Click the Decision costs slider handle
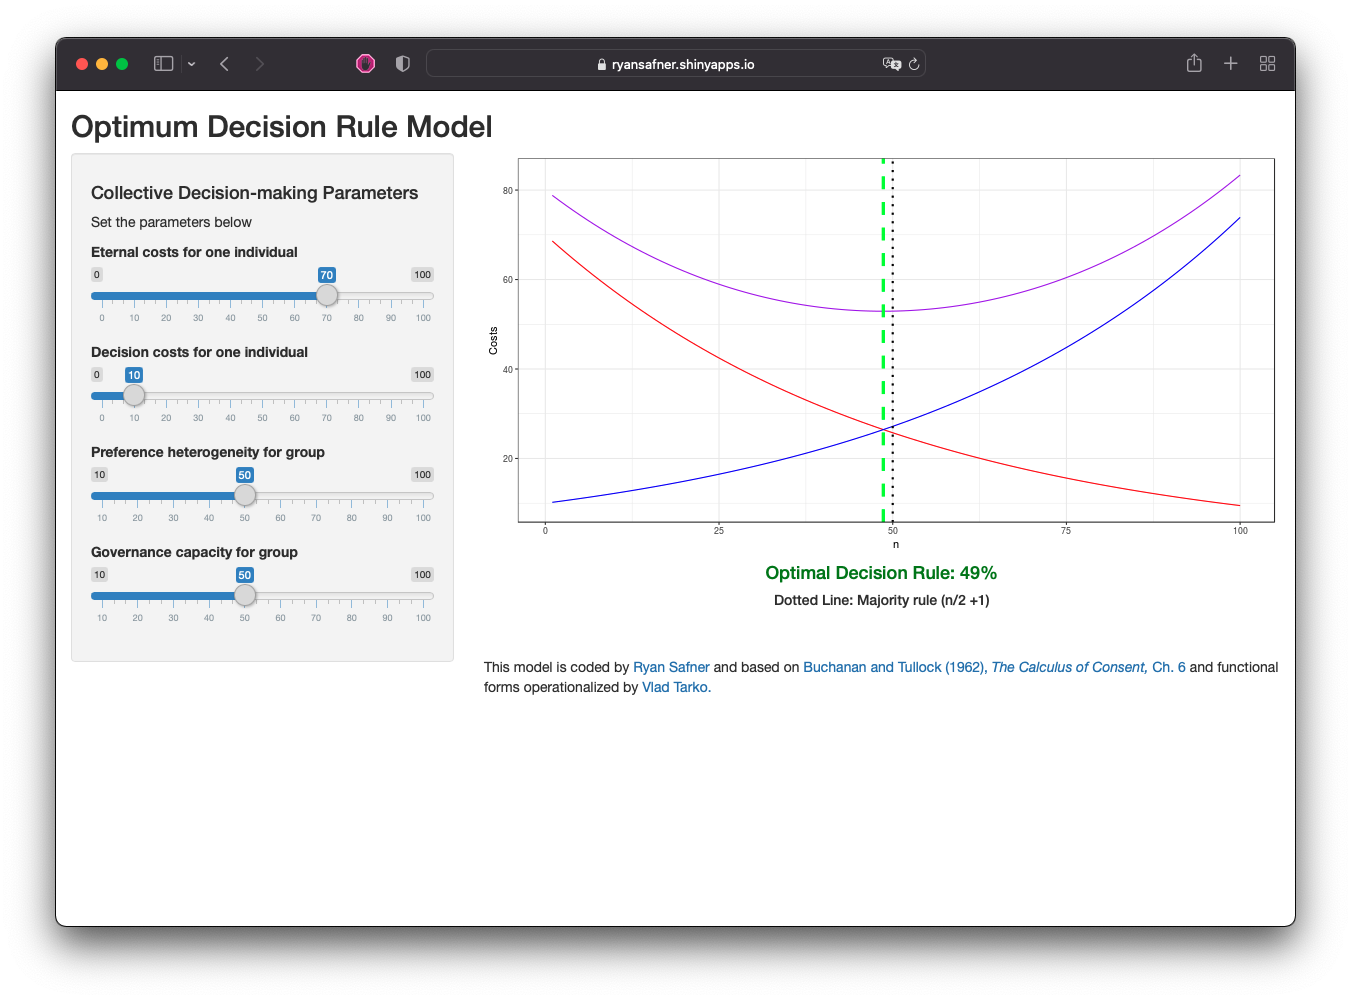1351x1000 pixels. [134, 396]
